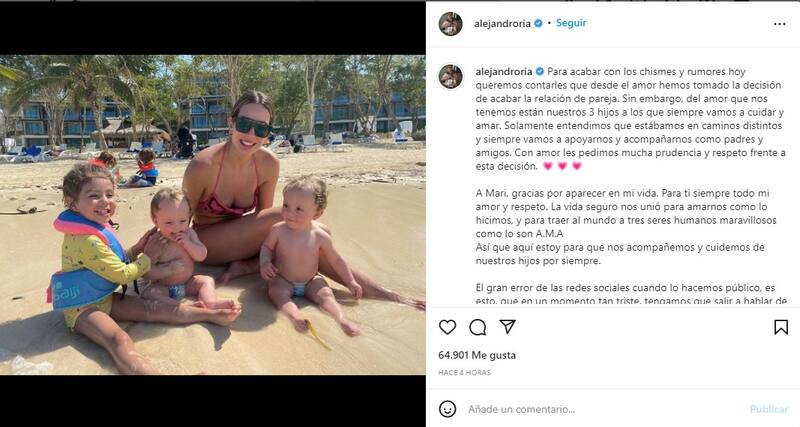This screenshot has width=800, height=427.
Task: Click the verified badge in the caption
Action: click(x=540, y=71)
